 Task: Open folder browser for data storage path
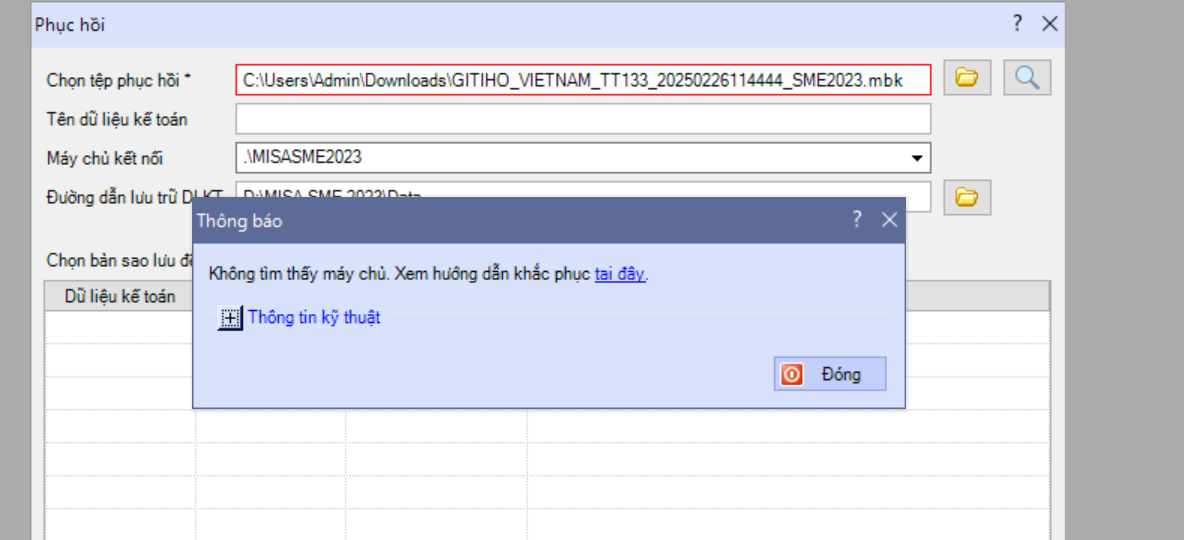point(967,198)
